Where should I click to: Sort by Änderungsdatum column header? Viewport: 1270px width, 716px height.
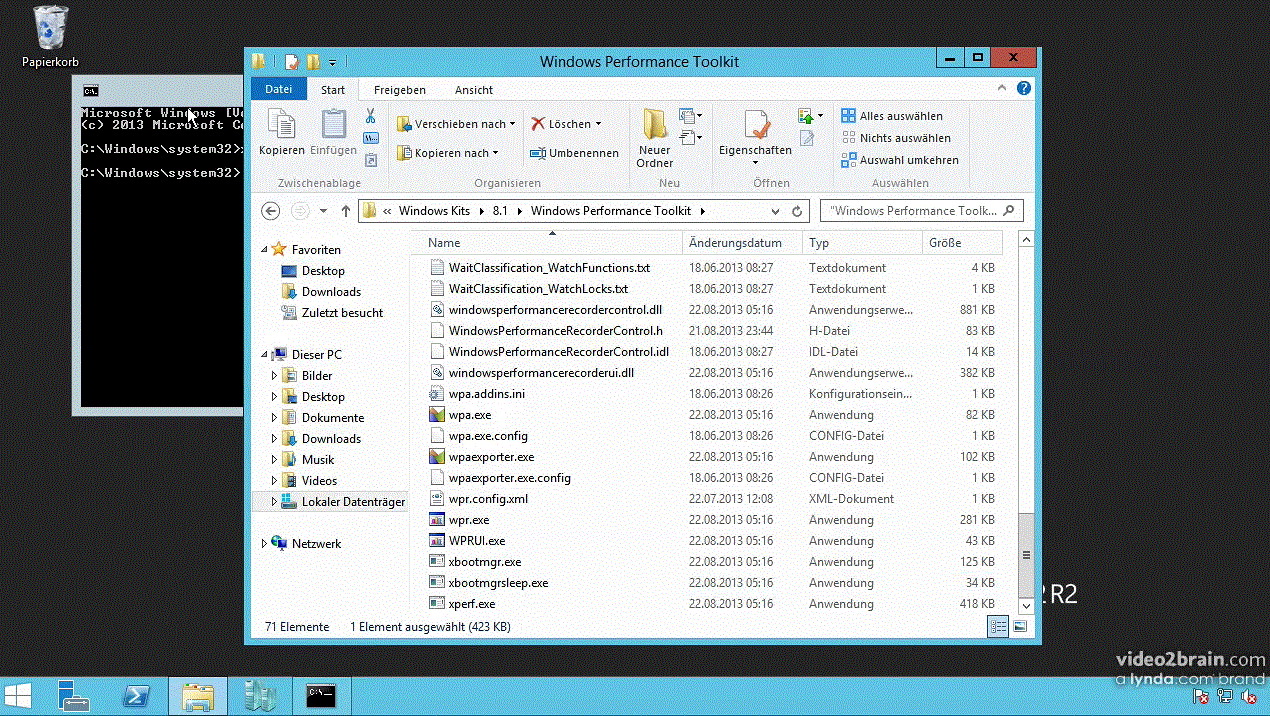742,243
